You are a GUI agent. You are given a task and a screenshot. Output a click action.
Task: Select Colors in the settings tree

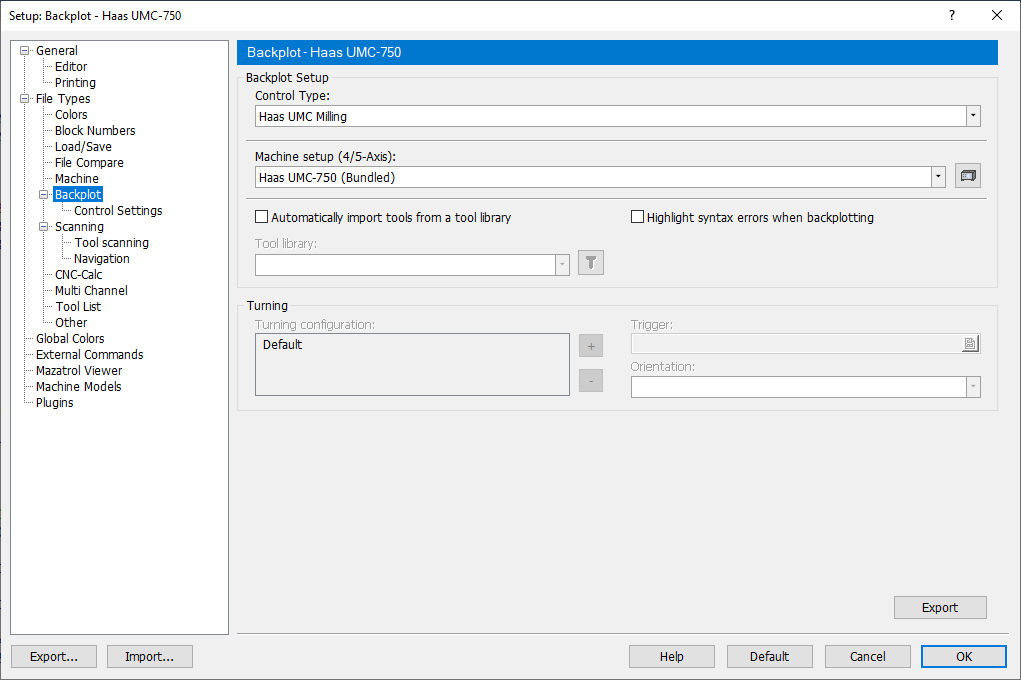coord(71,115)
